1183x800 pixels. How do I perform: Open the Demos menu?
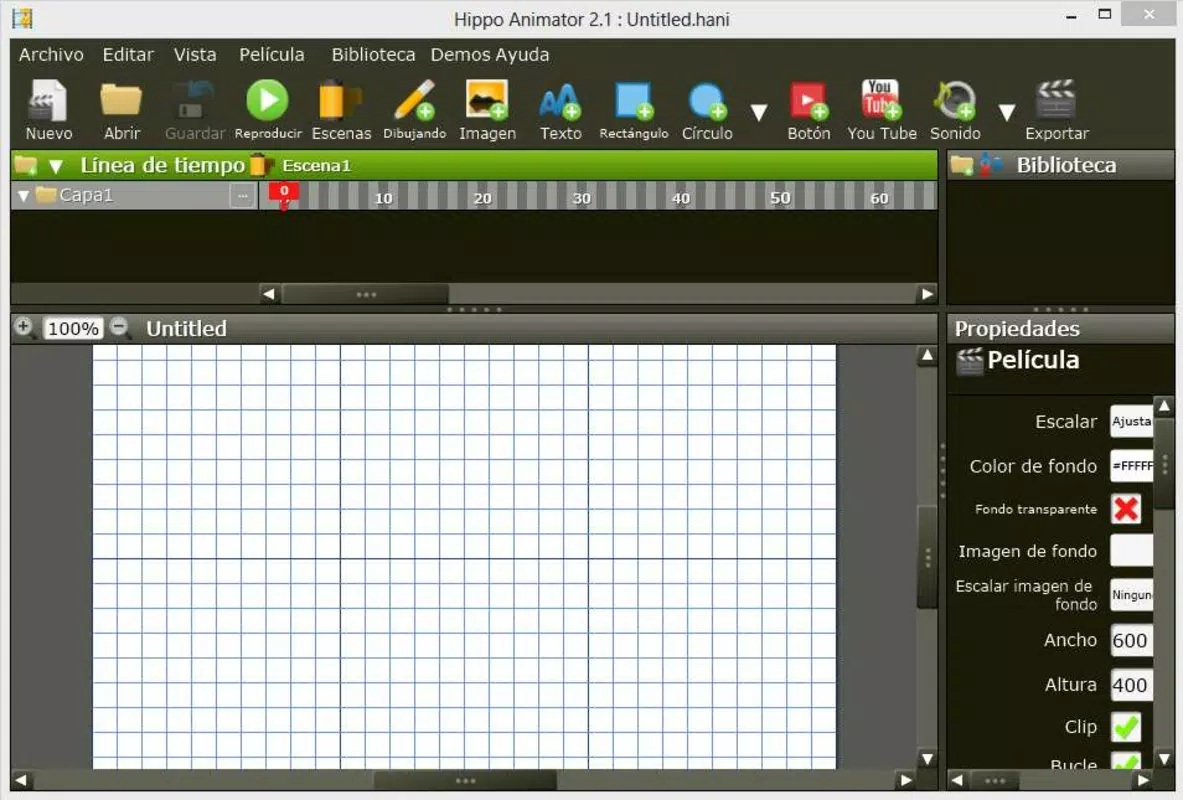(460, 54)
